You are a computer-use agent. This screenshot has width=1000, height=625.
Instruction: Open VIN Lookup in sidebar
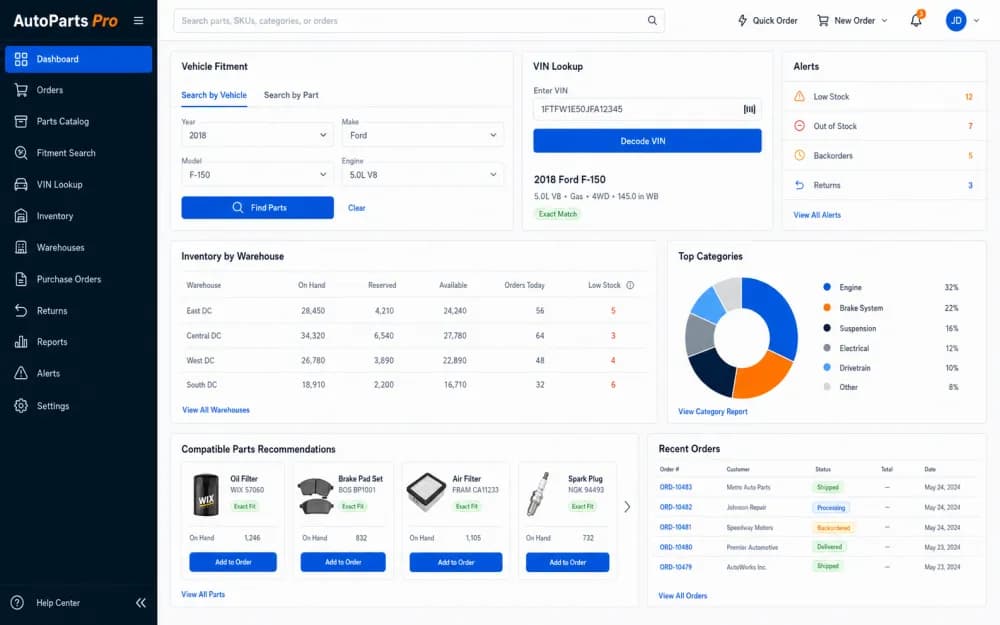tap(78, 184)
